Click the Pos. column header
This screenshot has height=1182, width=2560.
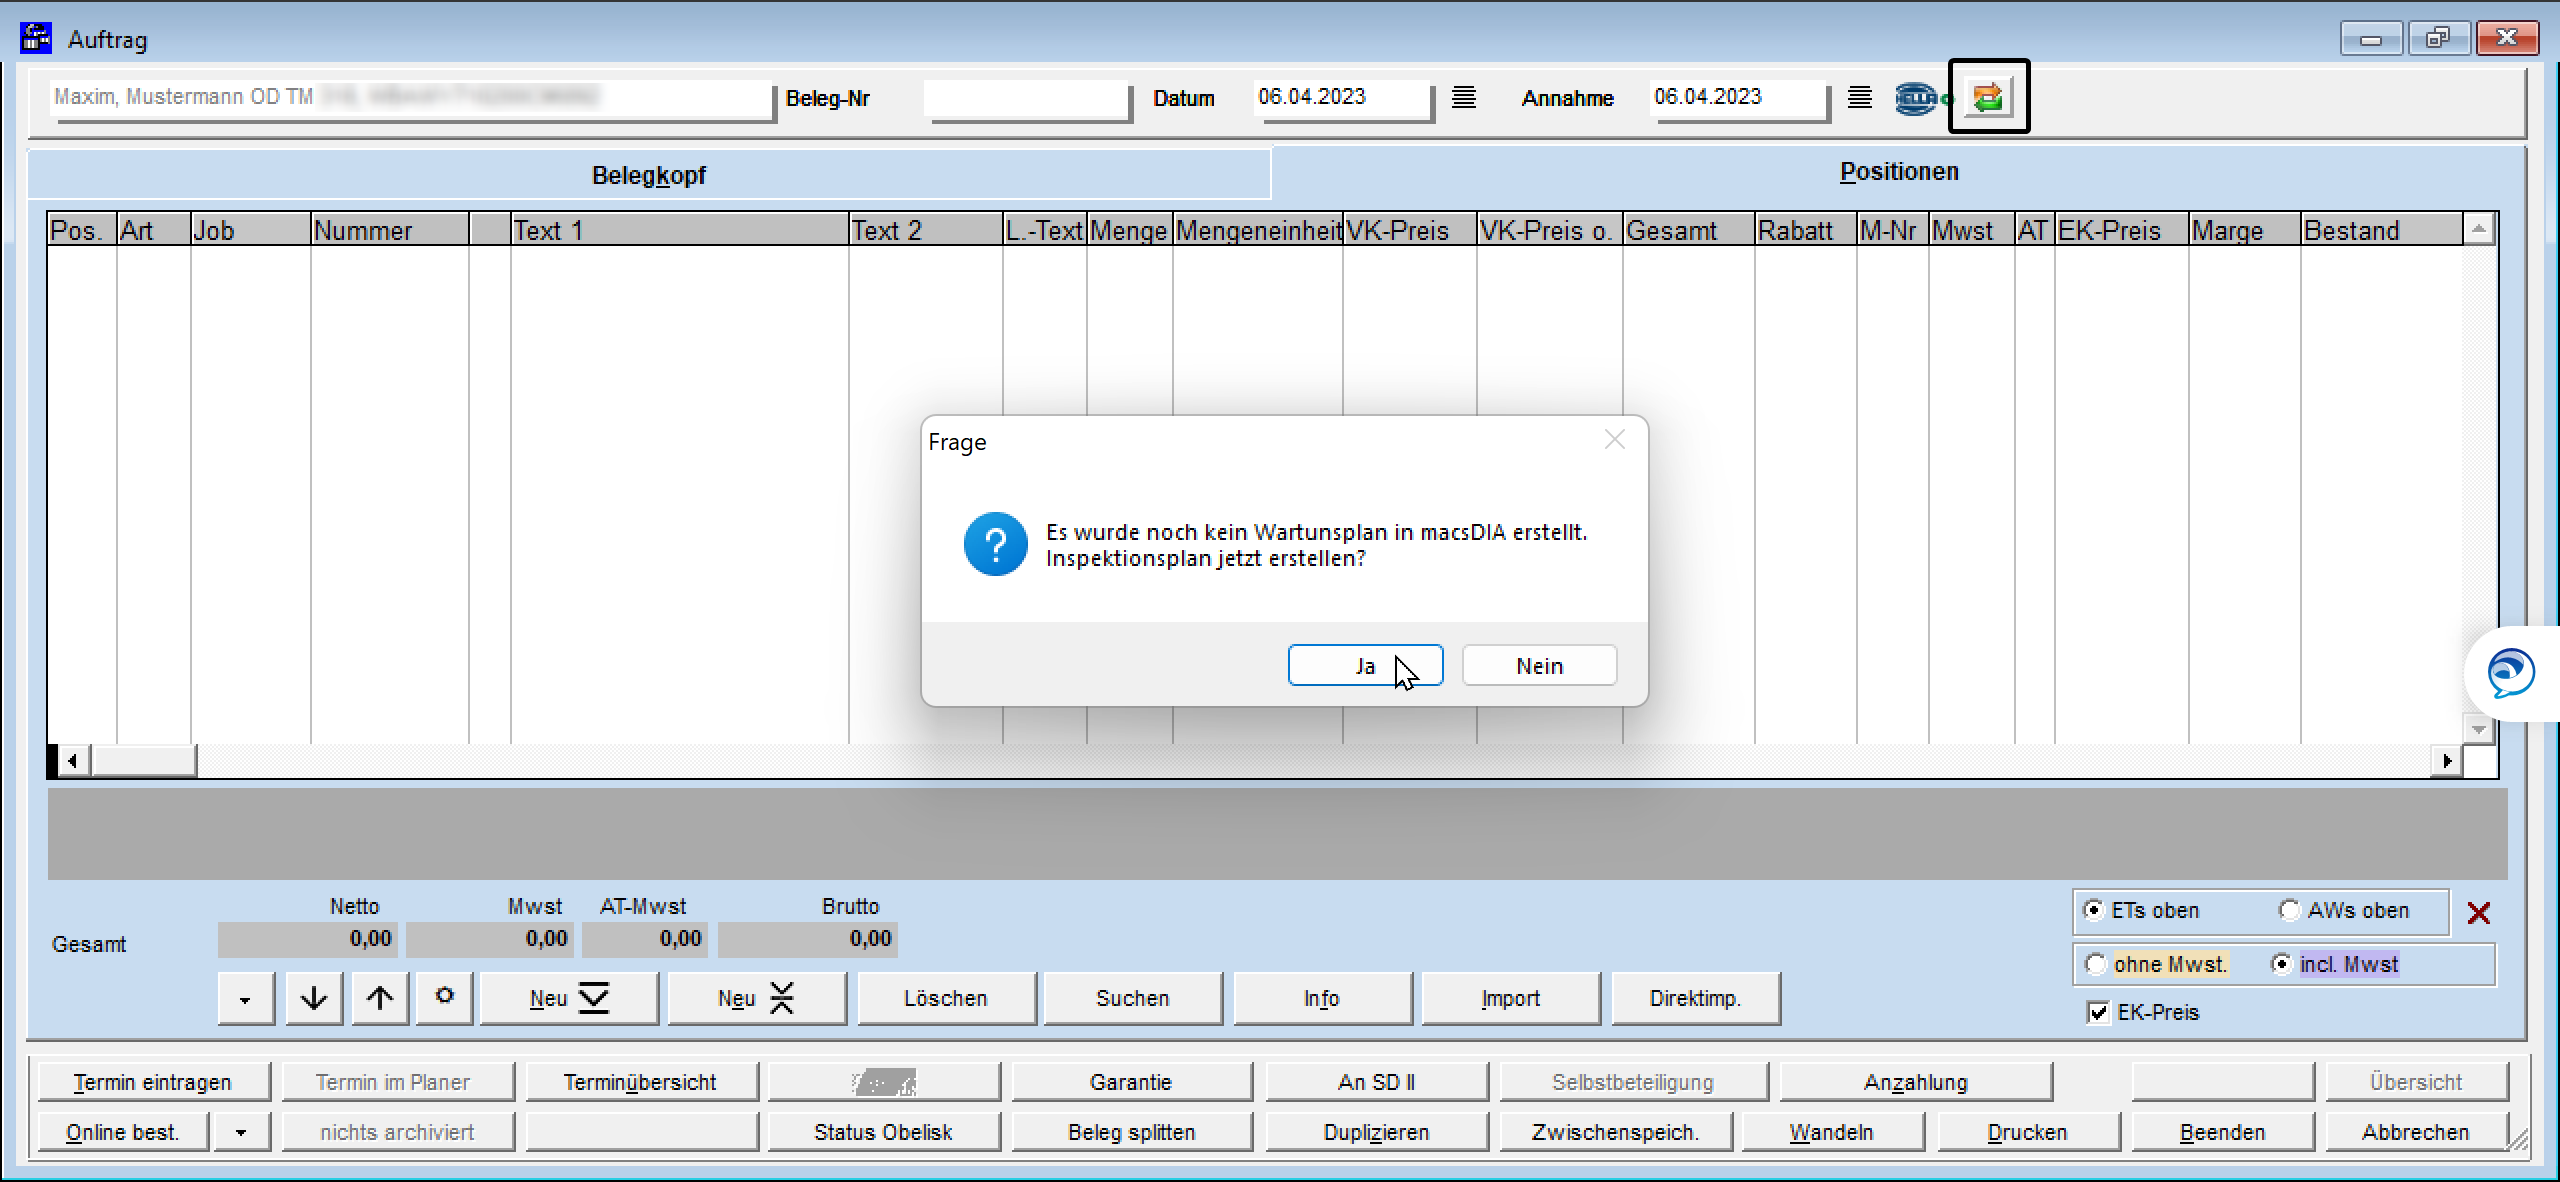[x=82, y=230]
